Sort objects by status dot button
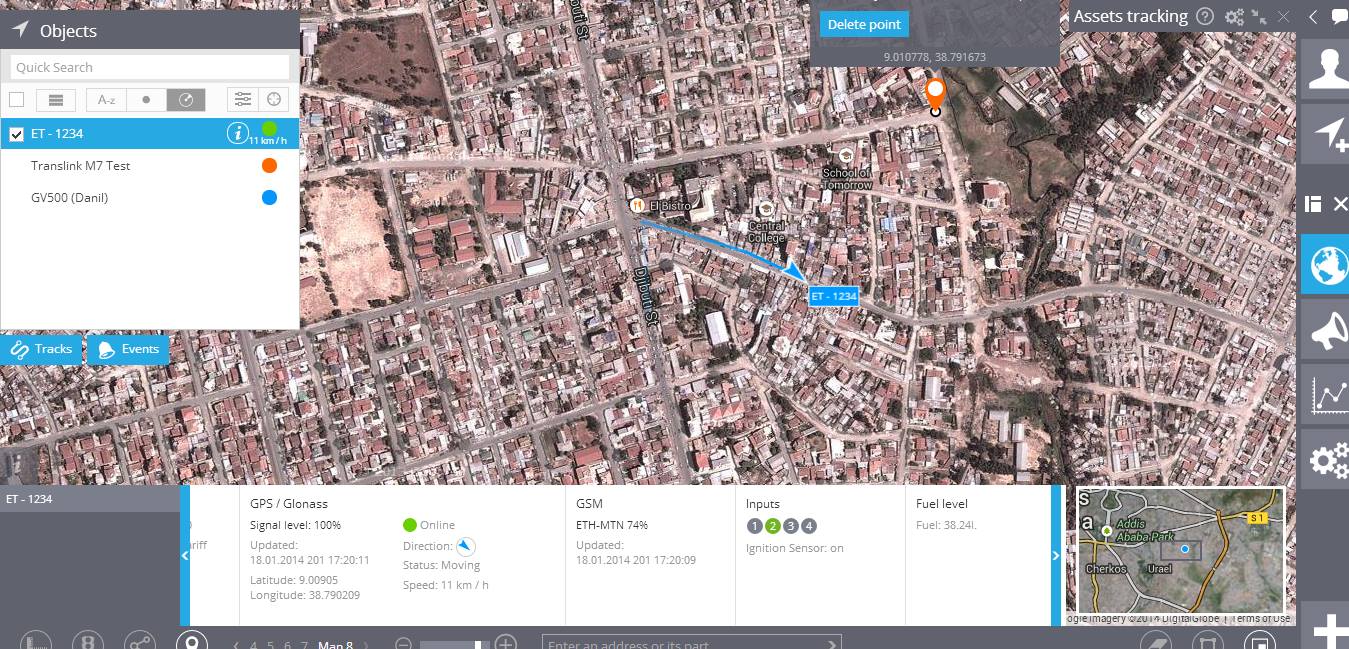Image resolution: width=1349 pixels, height=649 pixels. pos(146,100)
